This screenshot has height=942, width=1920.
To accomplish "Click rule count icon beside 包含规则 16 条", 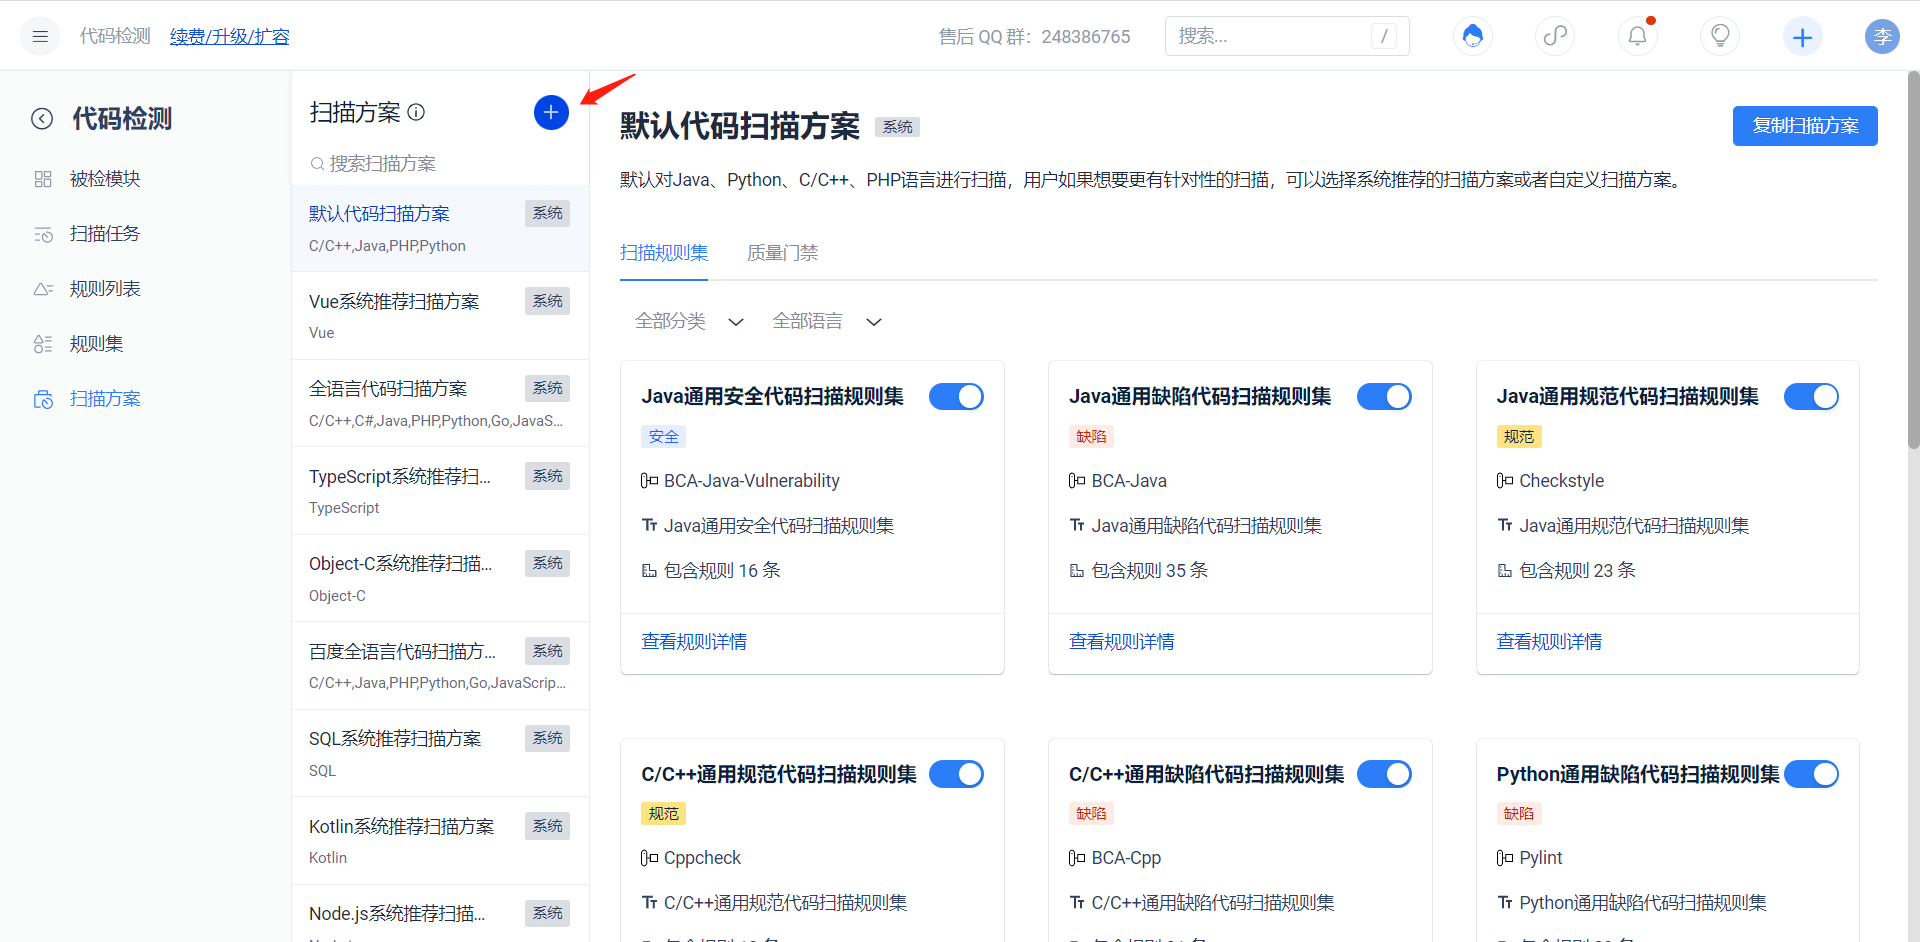I will point(649,571).
